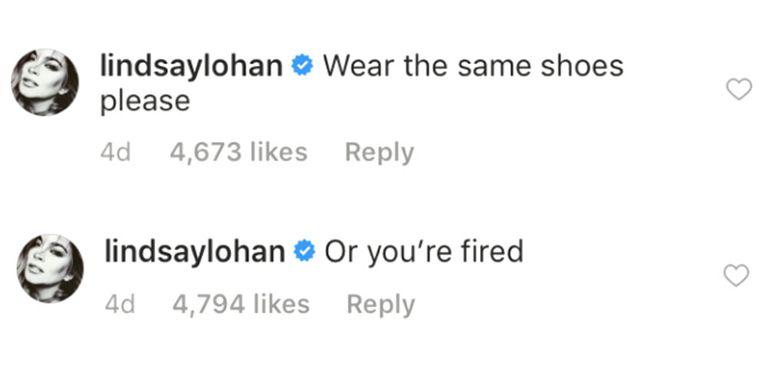Click the word "fired" in second comment
The height and width of the screenshot is (384, 768).
tap(492, 252)
